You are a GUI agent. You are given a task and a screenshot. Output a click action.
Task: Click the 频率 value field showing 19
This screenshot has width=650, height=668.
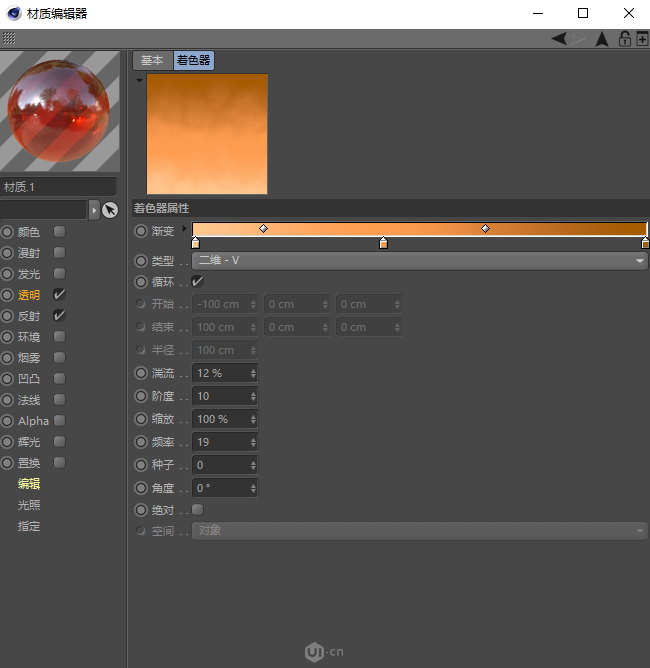220,442
